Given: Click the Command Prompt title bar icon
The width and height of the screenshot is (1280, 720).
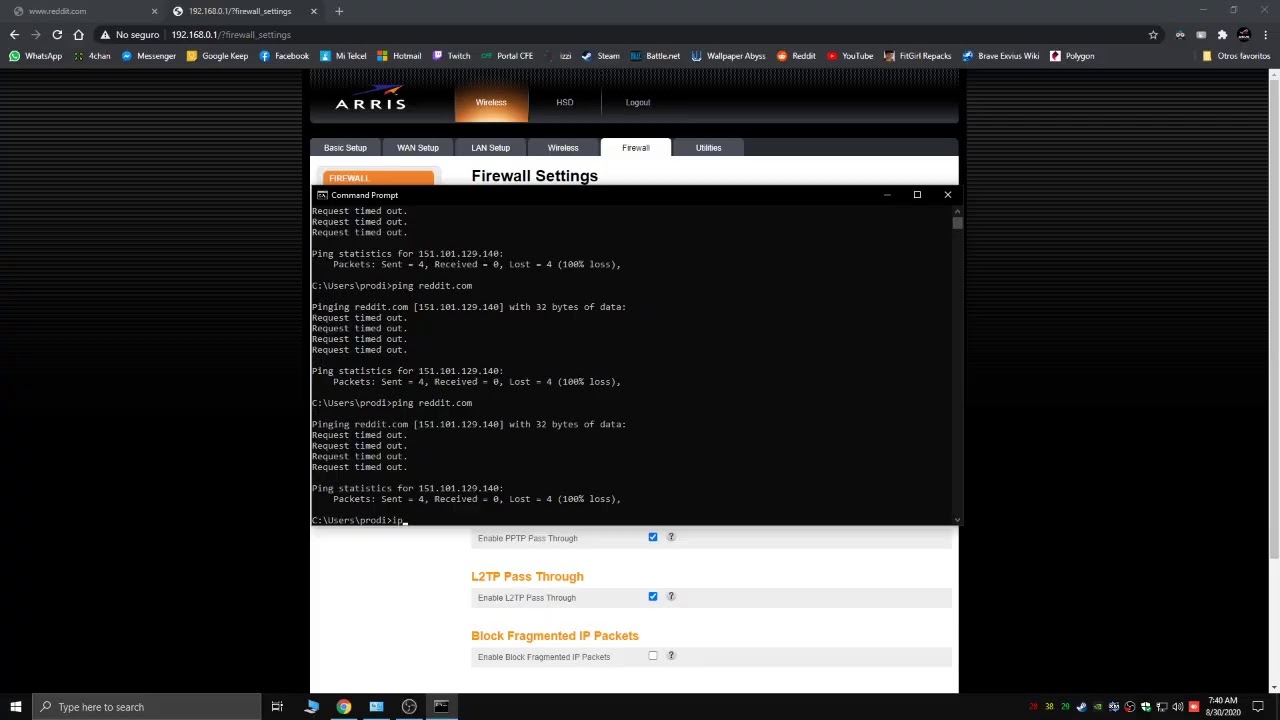Looking at the screenshot, I should tap(322, 195).
